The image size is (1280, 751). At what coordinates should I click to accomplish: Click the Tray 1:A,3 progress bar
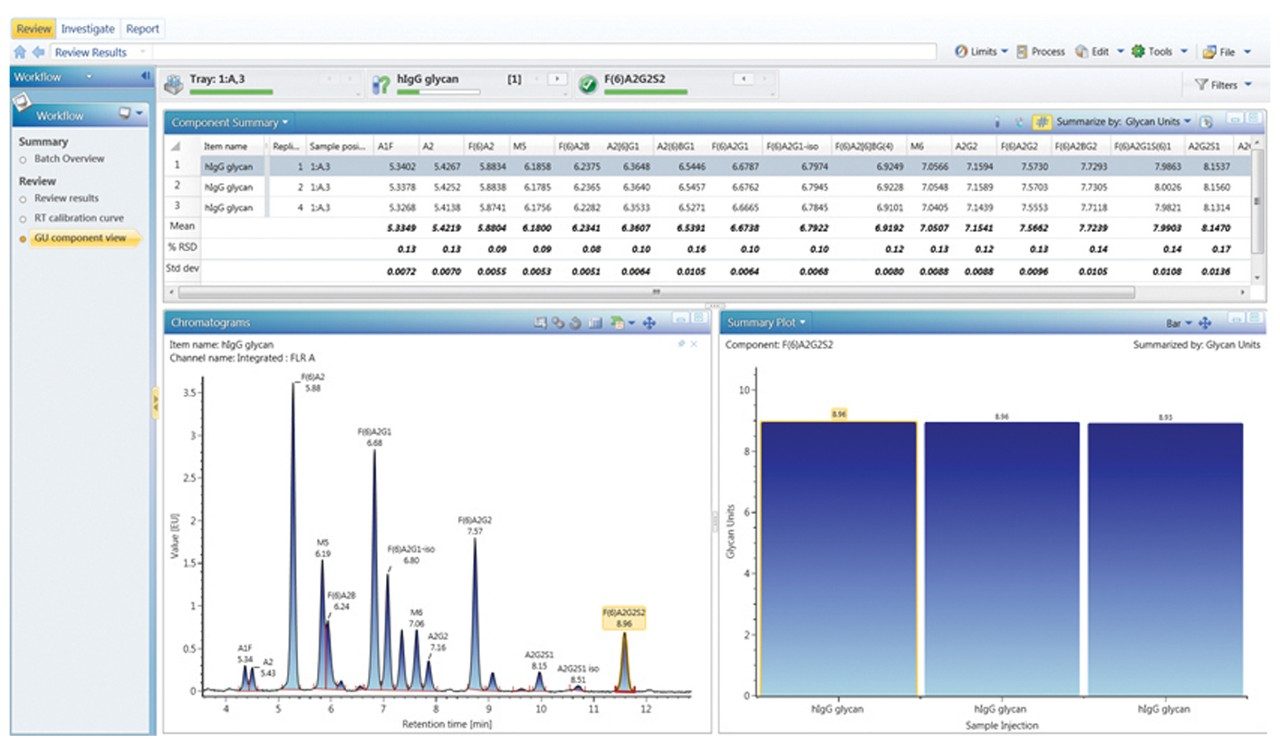pos(231,92)
